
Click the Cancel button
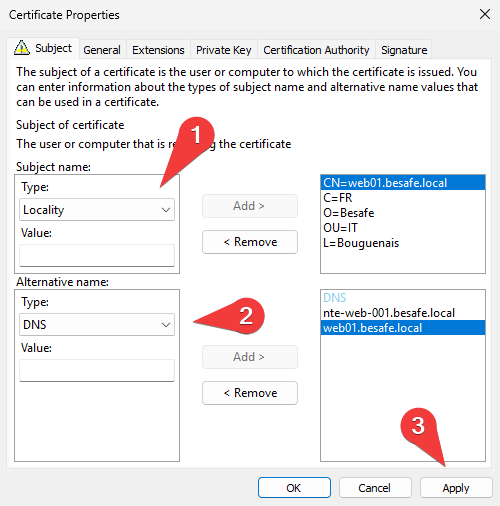[x=375, y=488]
